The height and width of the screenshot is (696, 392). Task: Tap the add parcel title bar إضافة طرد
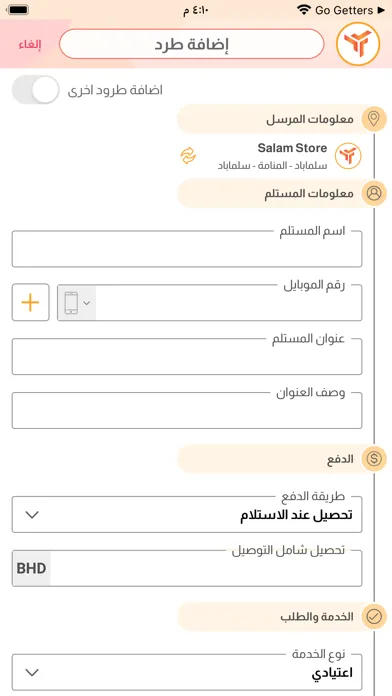point(192,44)
